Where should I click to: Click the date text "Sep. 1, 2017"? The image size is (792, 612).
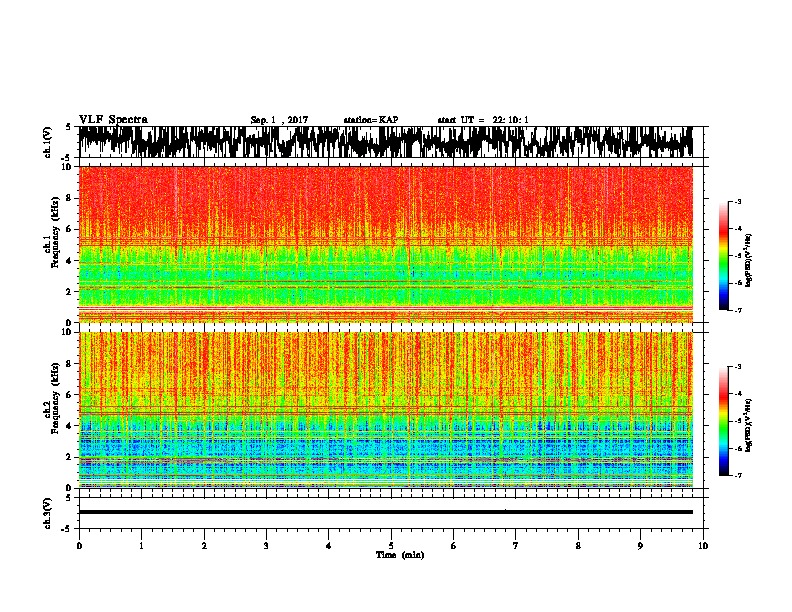279,120
